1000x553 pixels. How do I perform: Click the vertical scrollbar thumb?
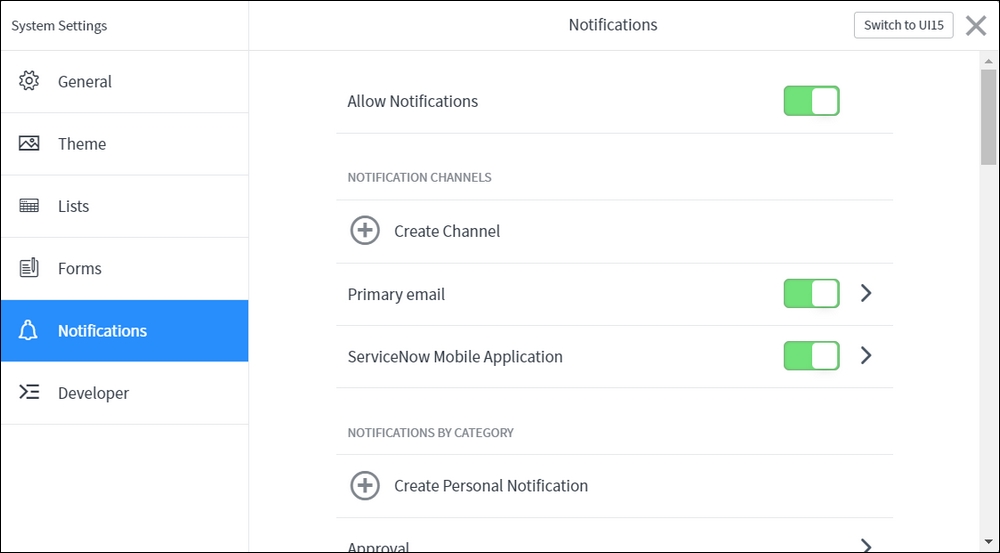(x=989, y=117)
